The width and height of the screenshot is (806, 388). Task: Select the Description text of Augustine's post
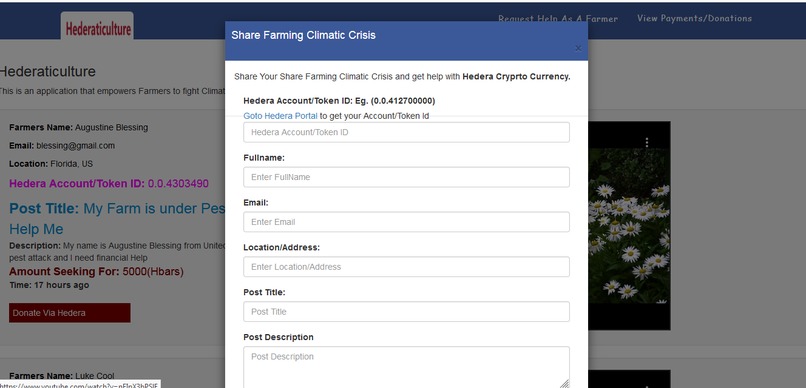[x=117, y=252]
